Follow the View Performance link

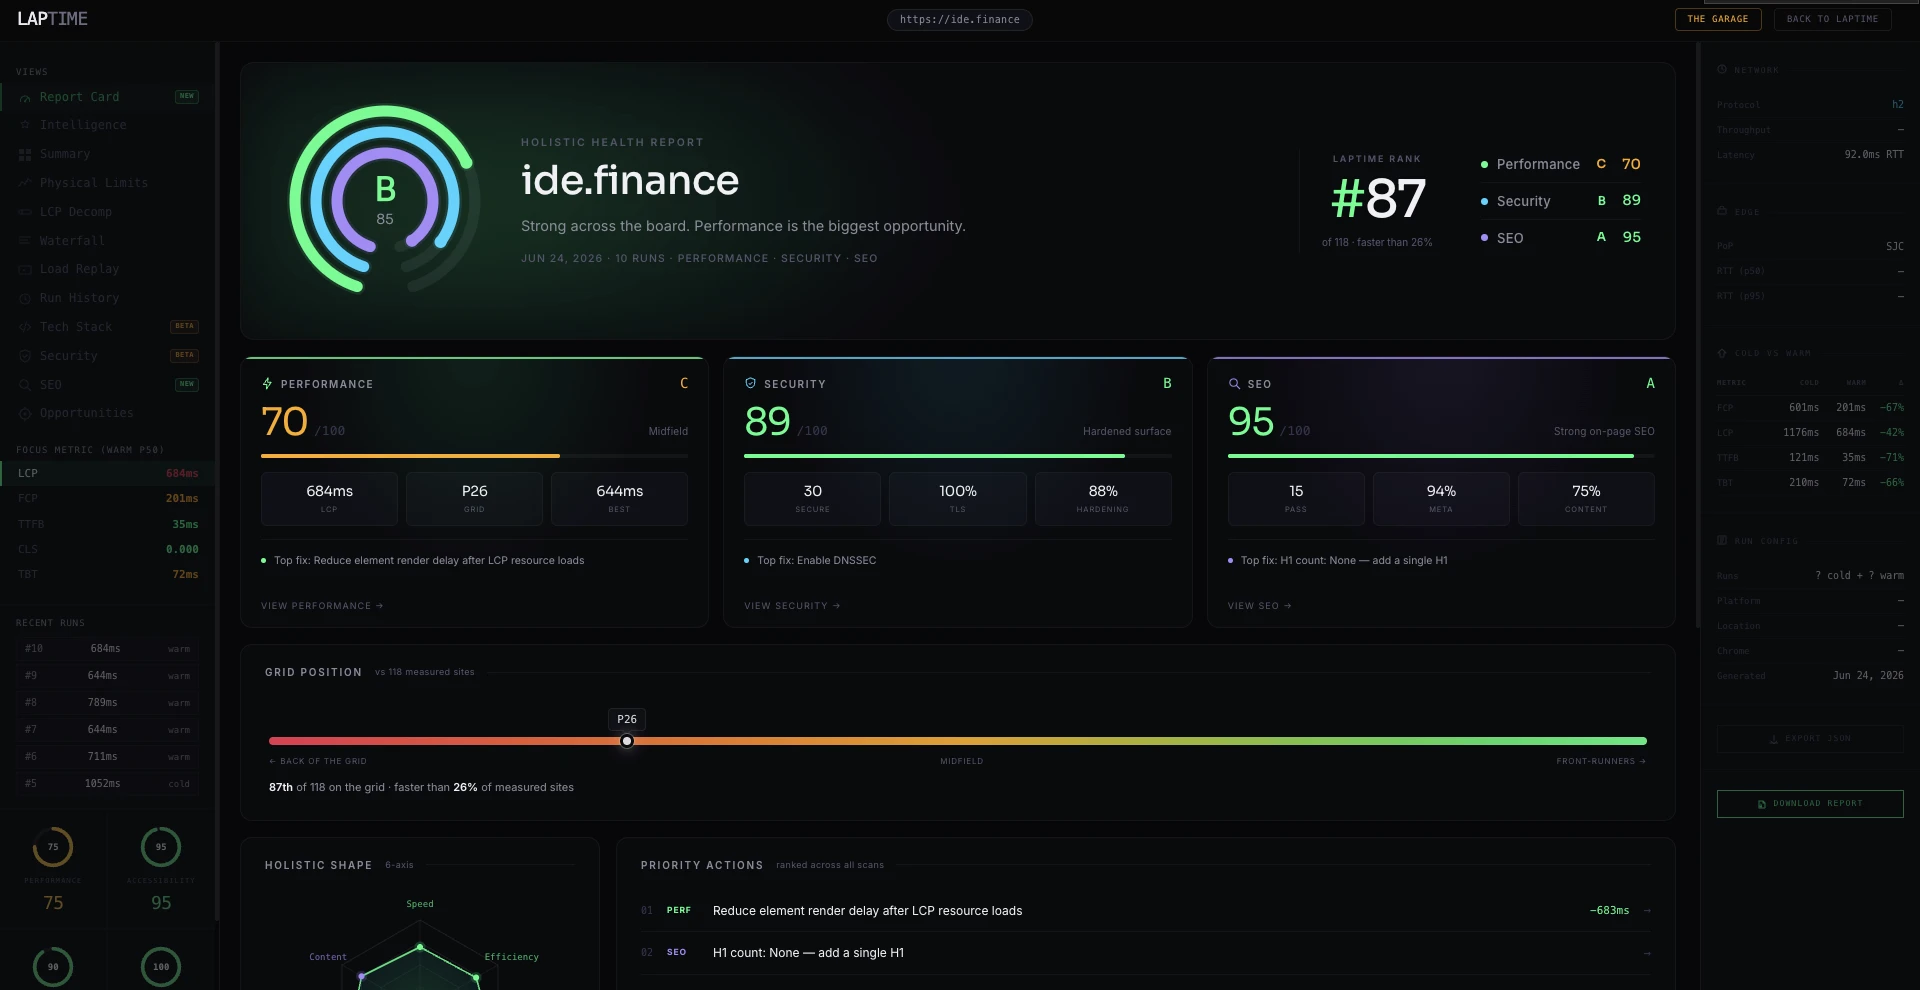tap(322, 606)
